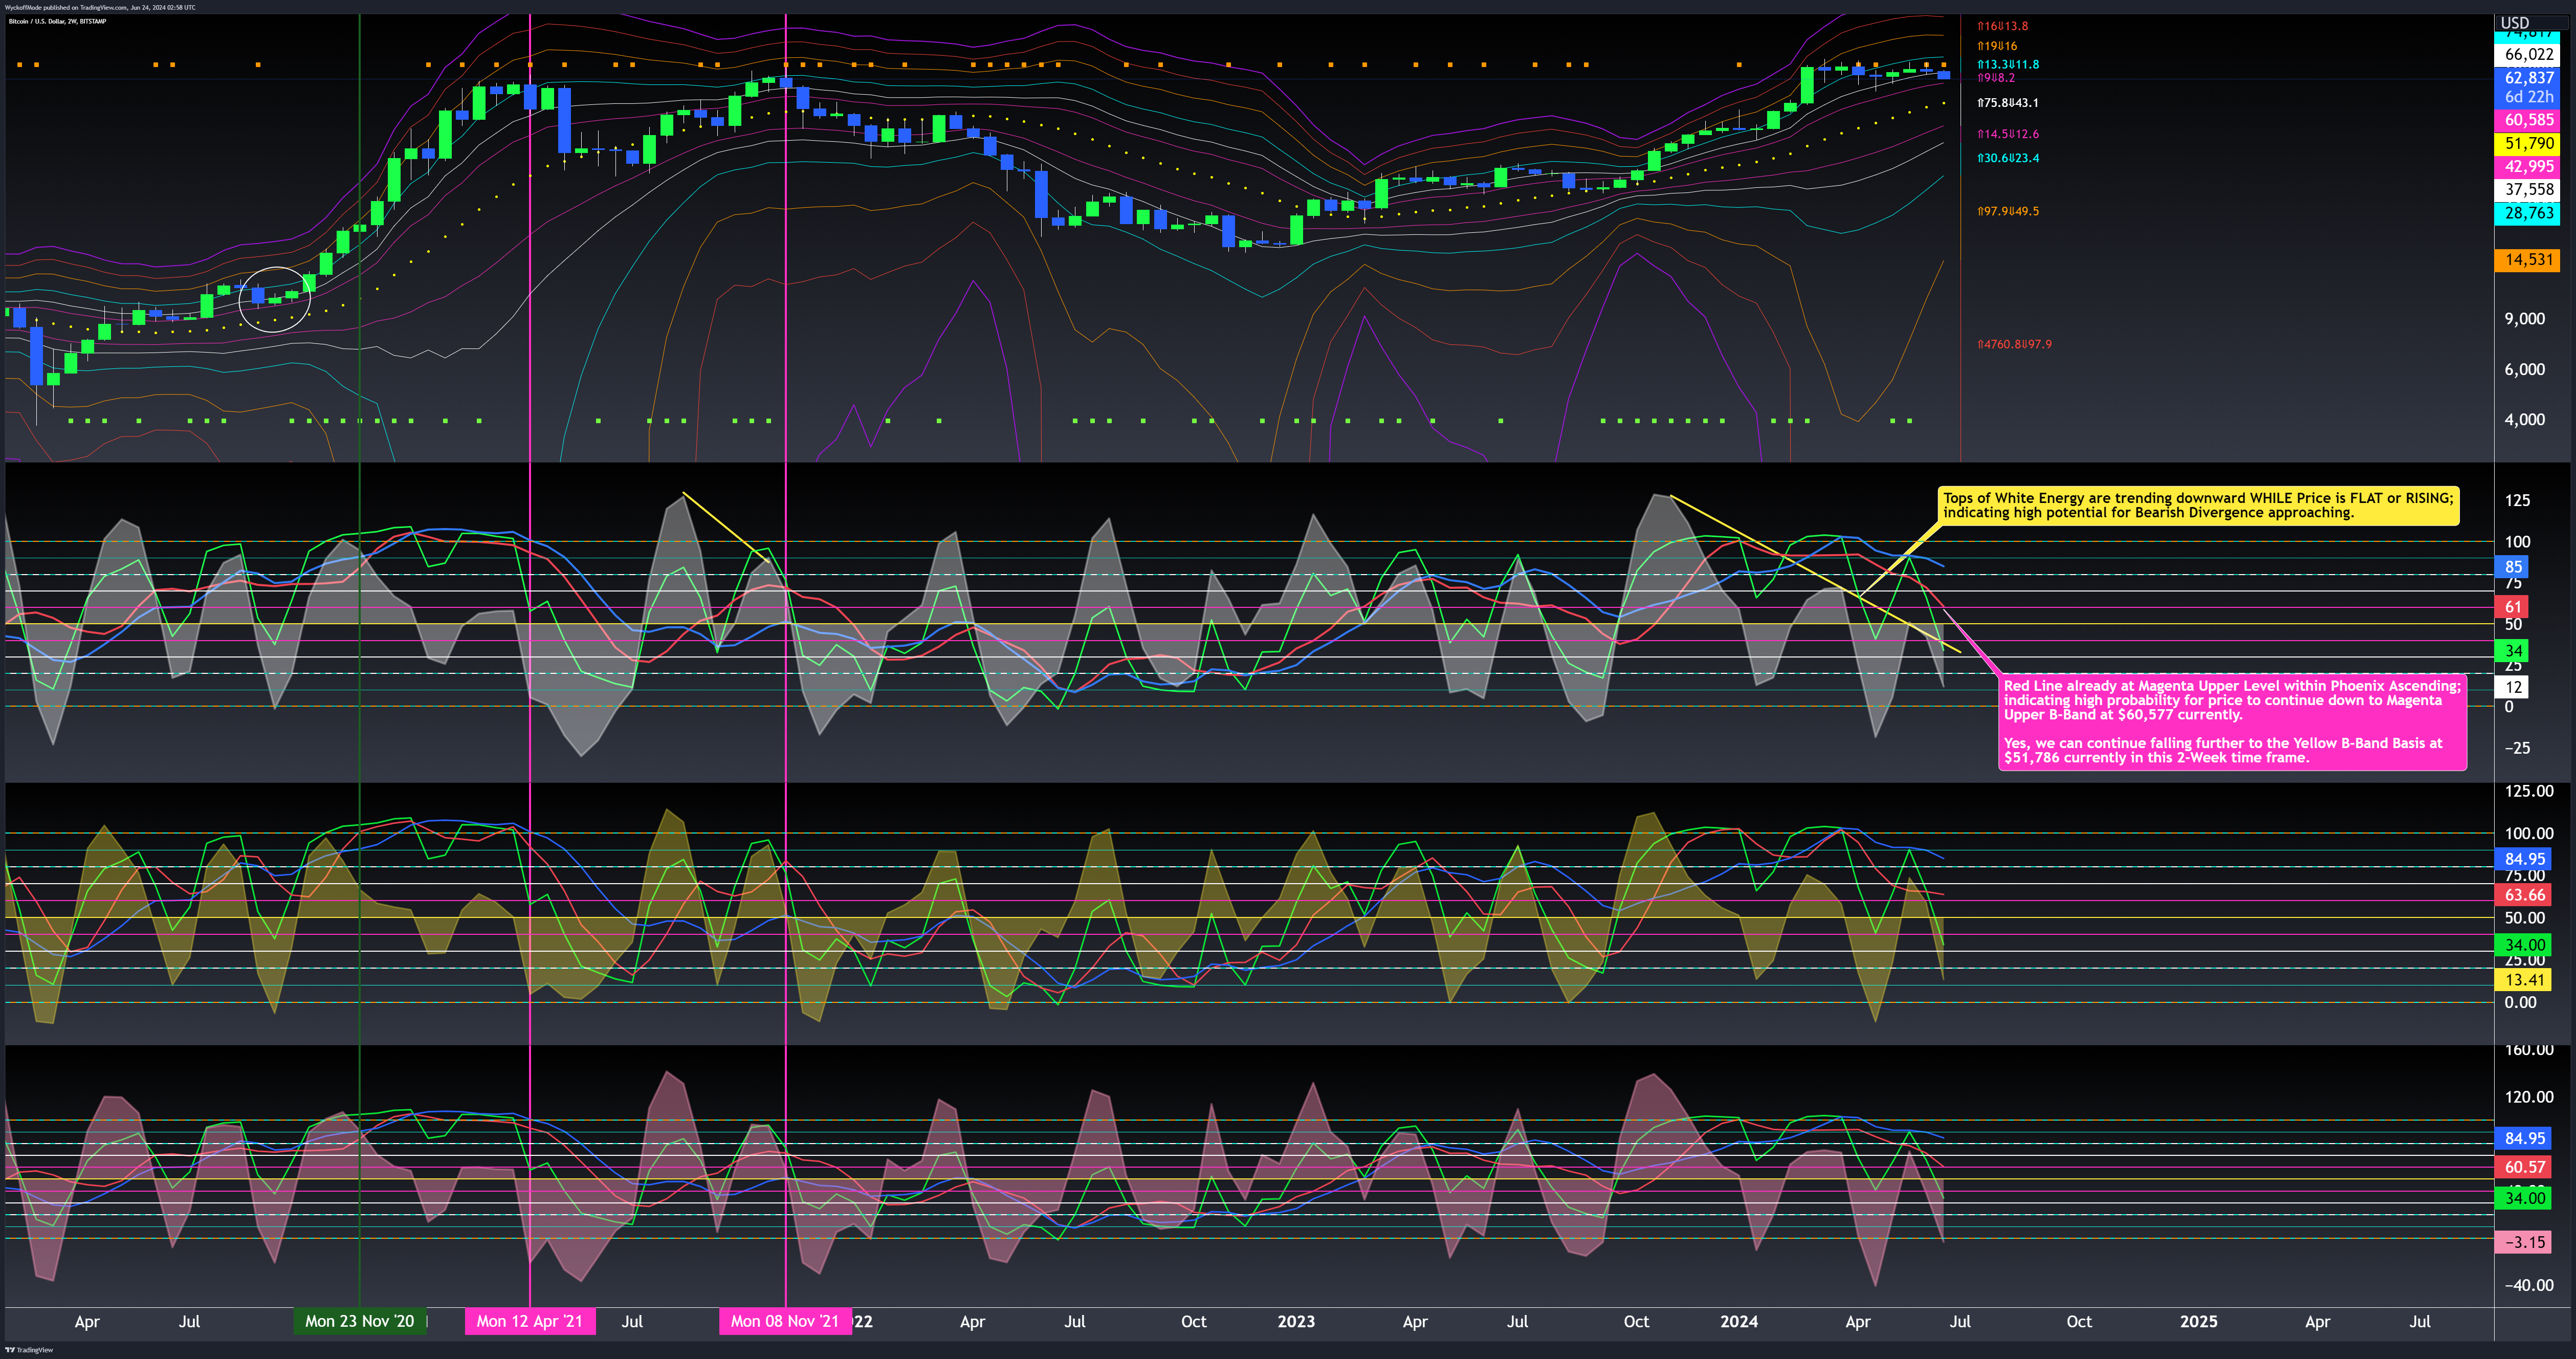The height and width of the screenshot is (1359, 2576).
Task: Click the red 61 indicator value label
Action: (x=2513, y=607)
